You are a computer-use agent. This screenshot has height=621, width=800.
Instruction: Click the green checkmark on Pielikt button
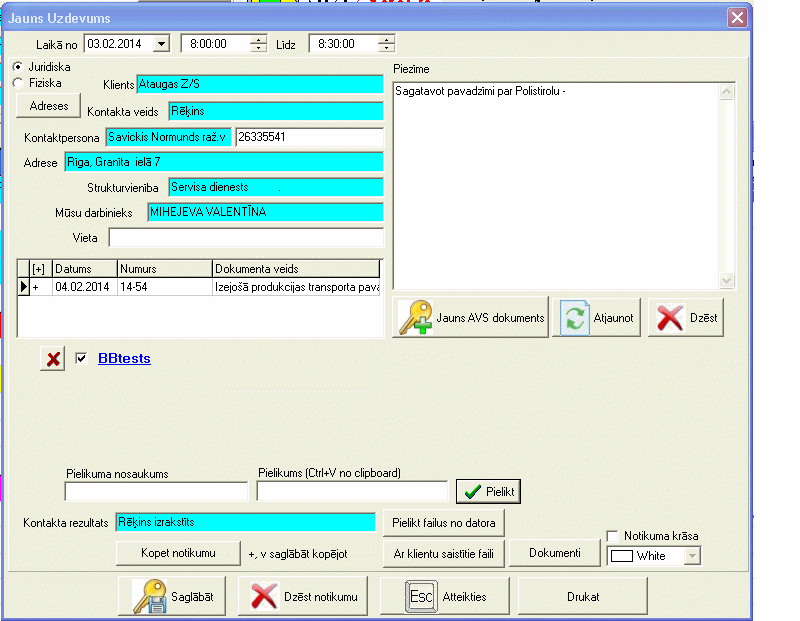click(x=472, y=491)
